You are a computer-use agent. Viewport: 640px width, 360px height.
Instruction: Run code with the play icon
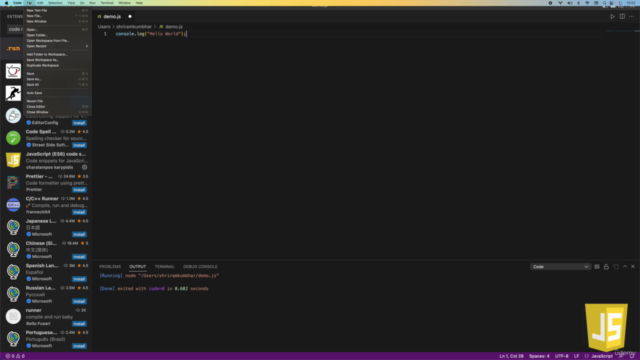pyautogui.click(x=612, y=17)
